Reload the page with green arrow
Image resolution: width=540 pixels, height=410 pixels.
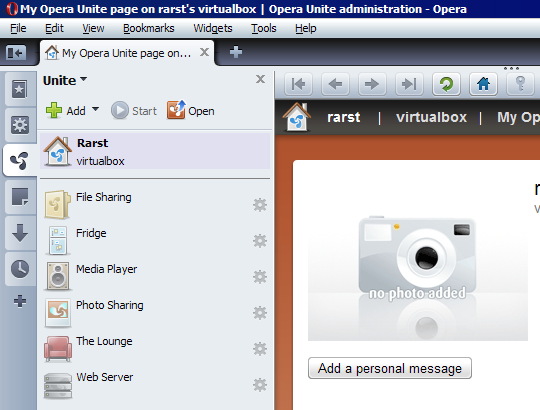[446, 84]
